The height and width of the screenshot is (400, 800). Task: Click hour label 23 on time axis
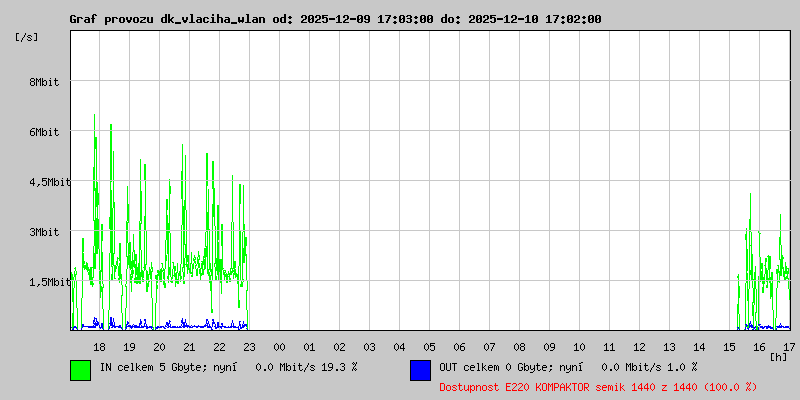click(x=249, y=347)
